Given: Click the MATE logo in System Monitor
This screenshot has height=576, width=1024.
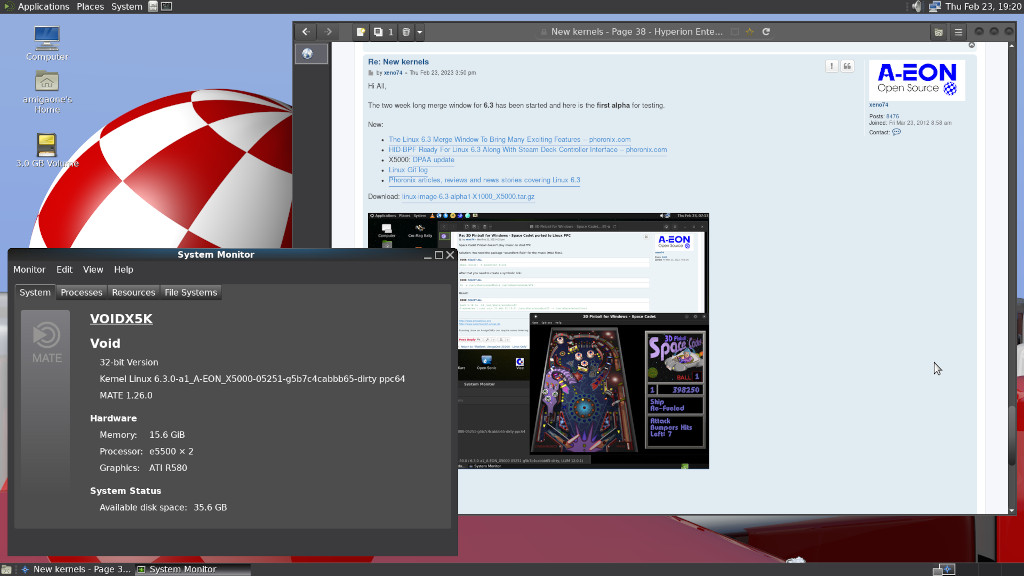Looking at the screenshot, I should [46, 344].
